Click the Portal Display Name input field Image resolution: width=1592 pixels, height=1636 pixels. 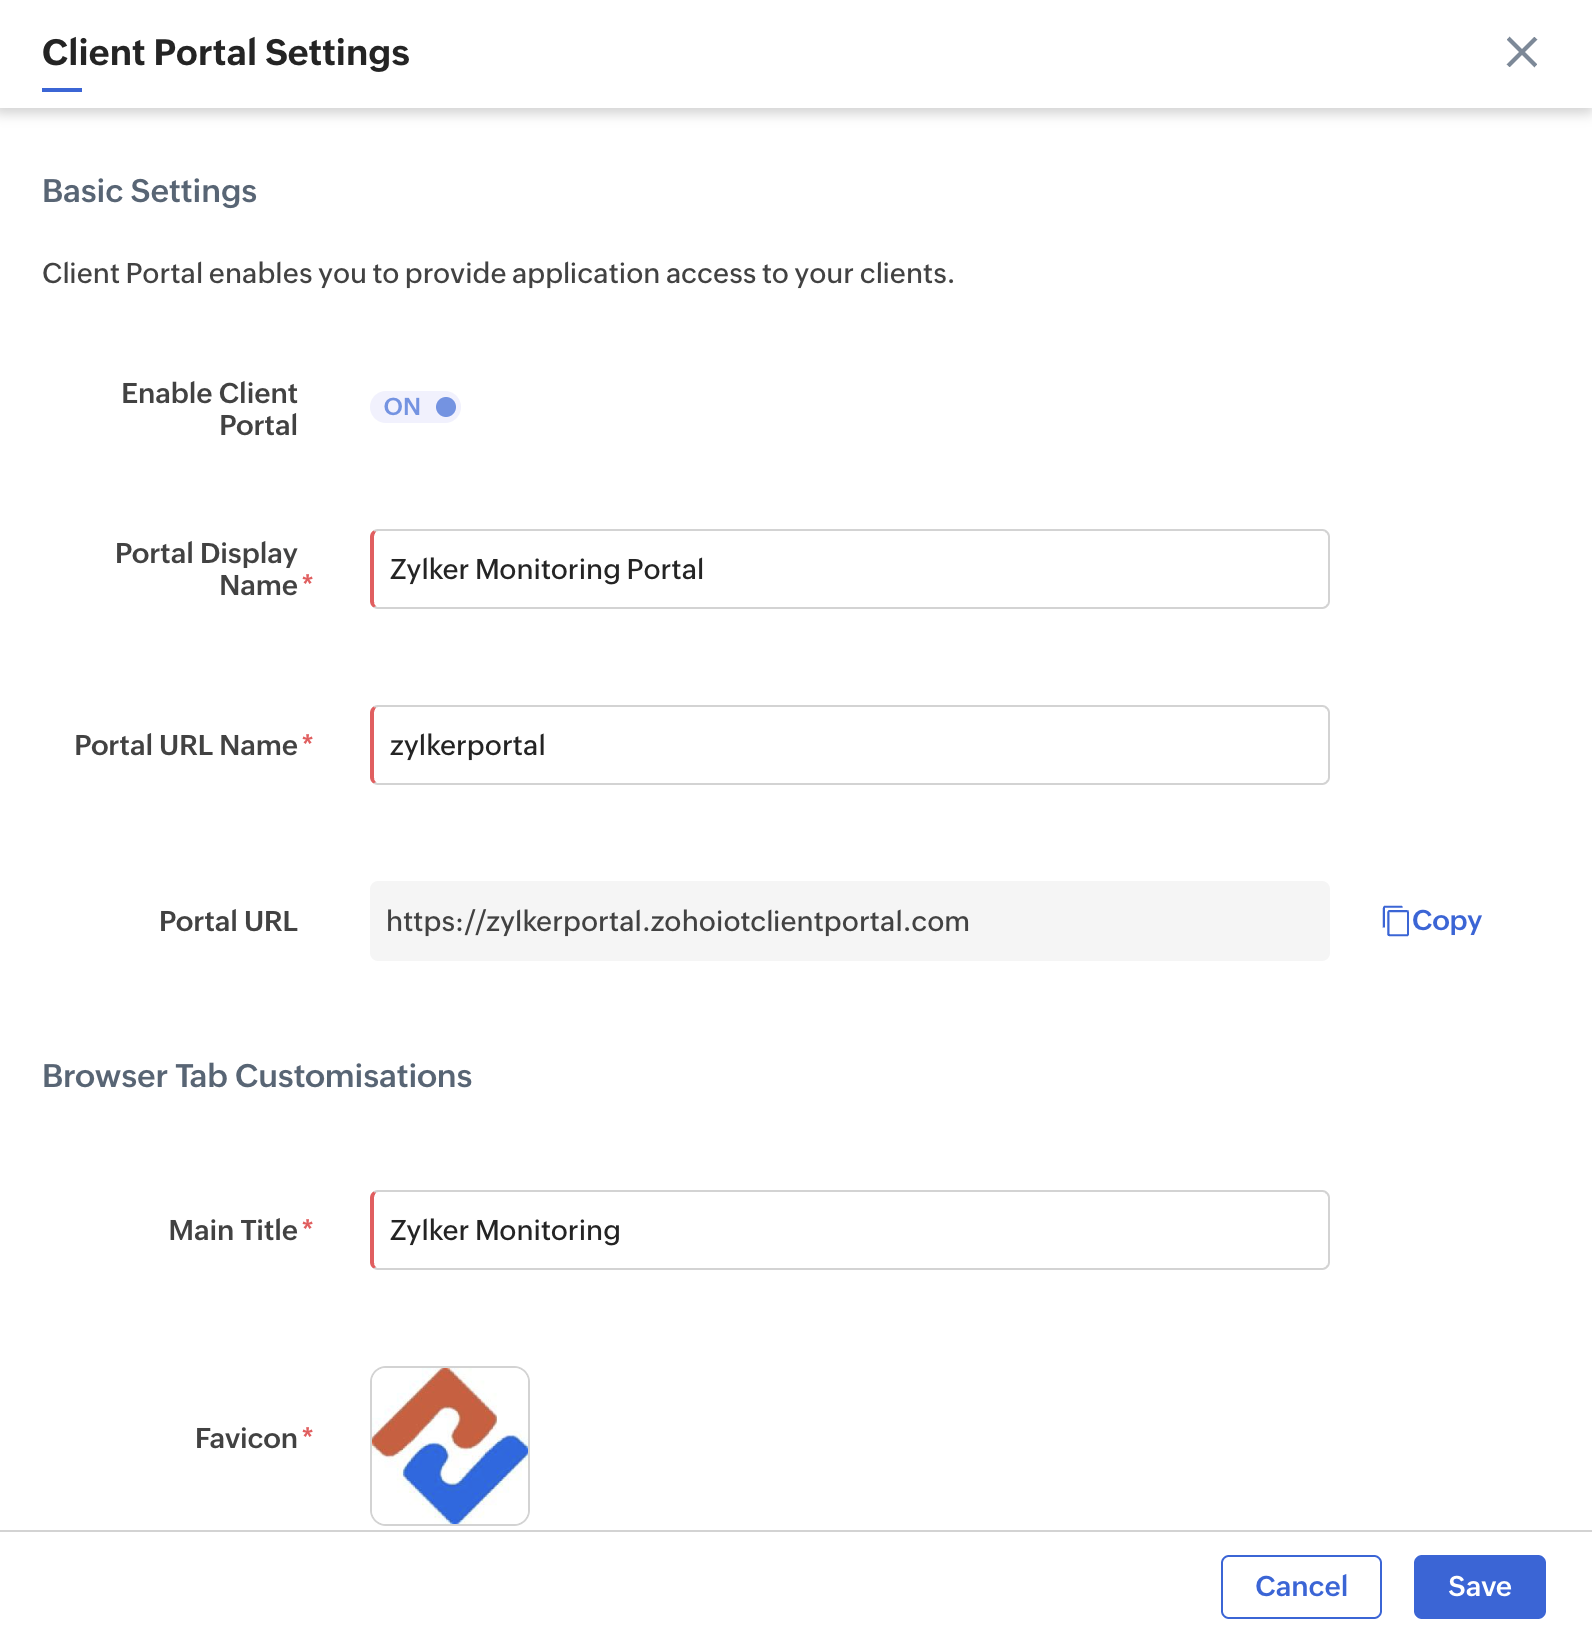click(x=850, y=569)
